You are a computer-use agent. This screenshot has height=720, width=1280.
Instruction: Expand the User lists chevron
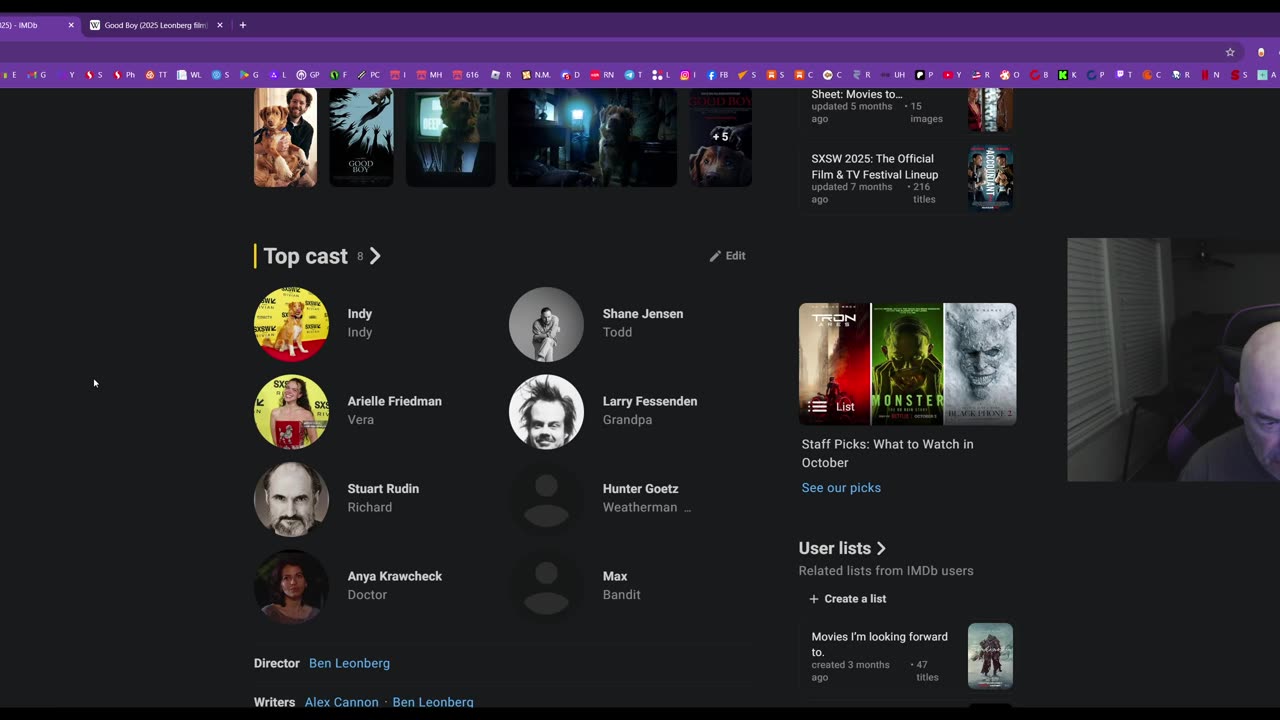point(881,548)
